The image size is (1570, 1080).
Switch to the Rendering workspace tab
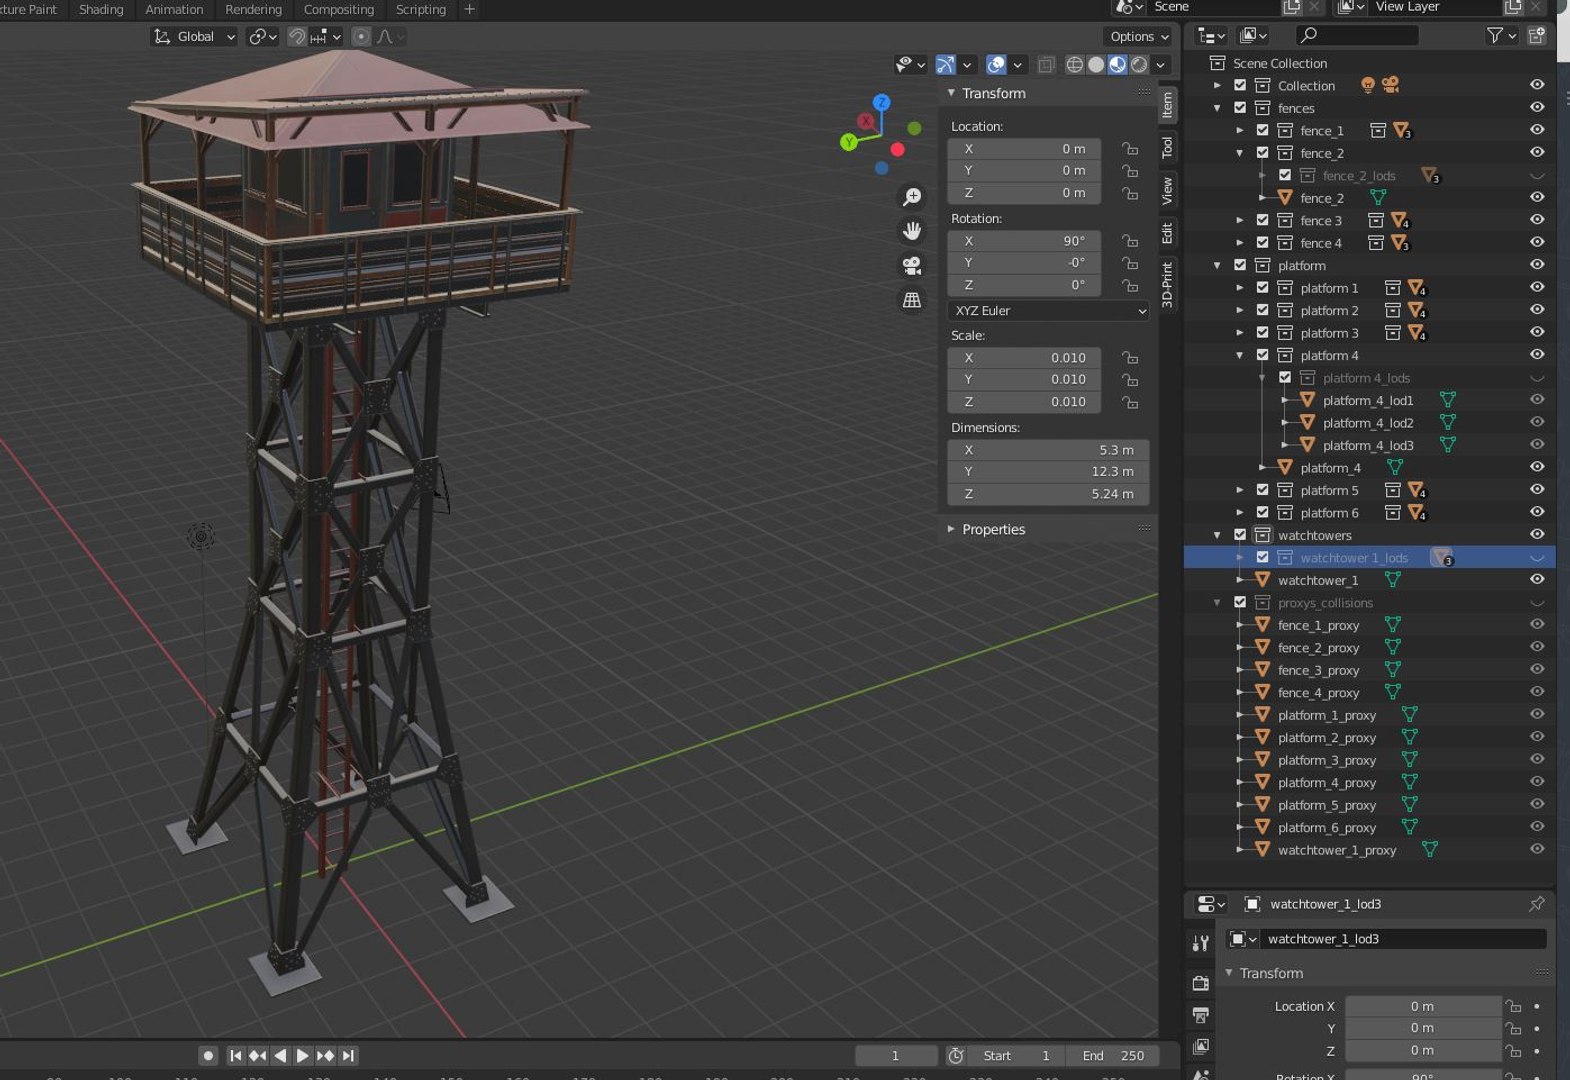coord(253,9)
